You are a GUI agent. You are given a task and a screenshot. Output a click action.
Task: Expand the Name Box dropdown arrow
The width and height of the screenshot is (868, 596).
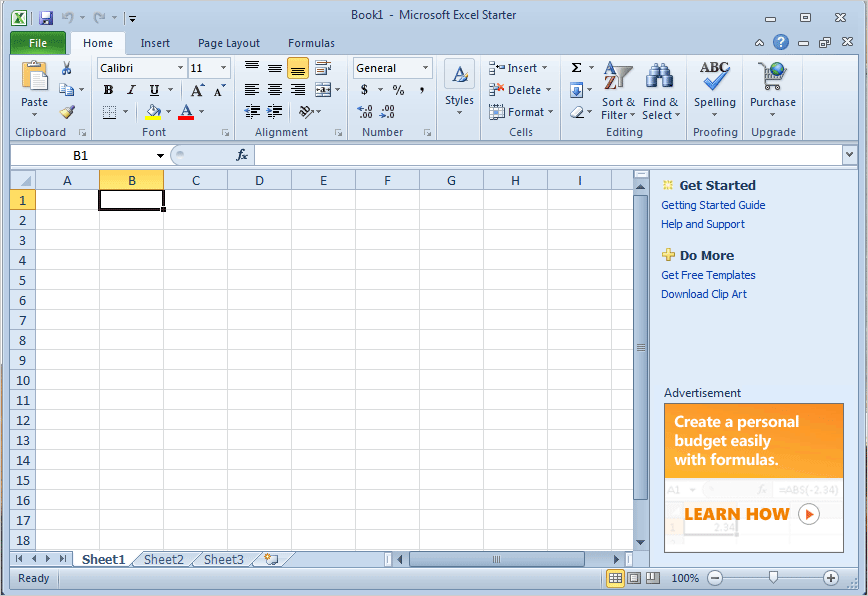(160, 156)
